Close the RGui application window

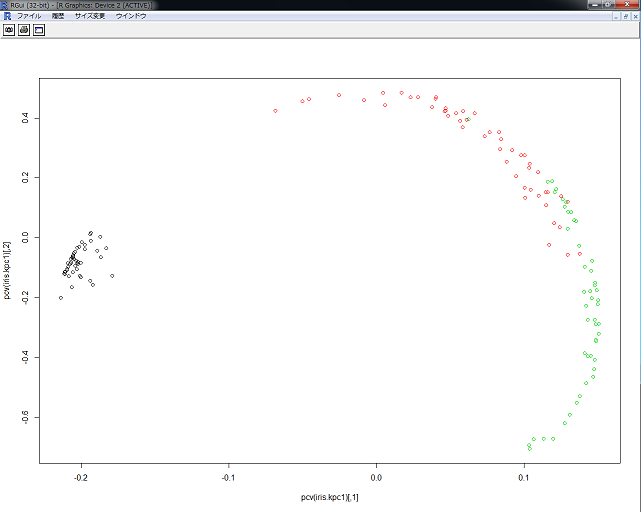tap(627, 5)
